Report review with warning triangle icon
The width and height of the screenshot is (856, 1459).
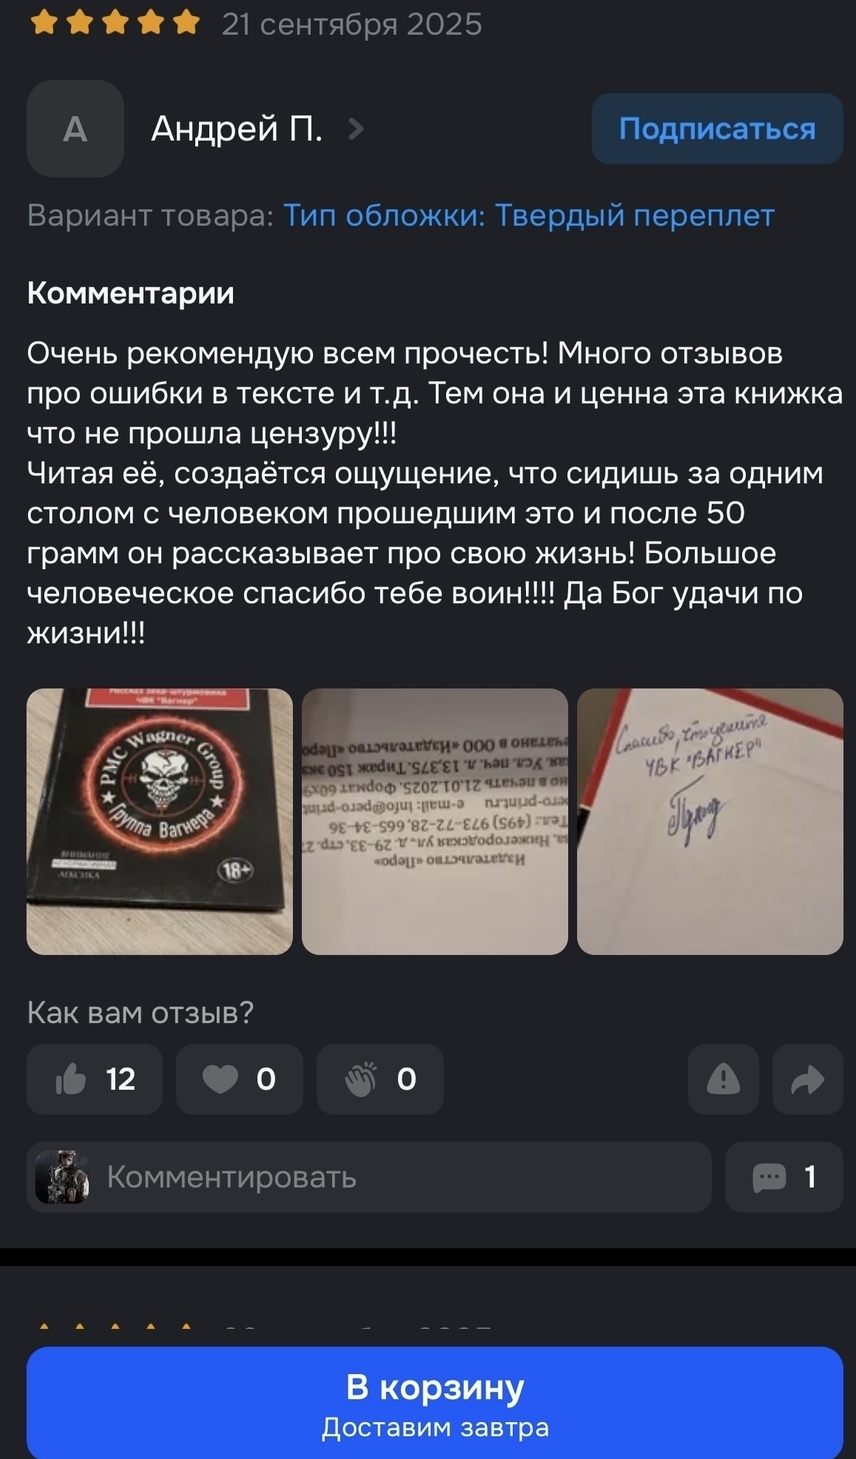coord(723,1079)
